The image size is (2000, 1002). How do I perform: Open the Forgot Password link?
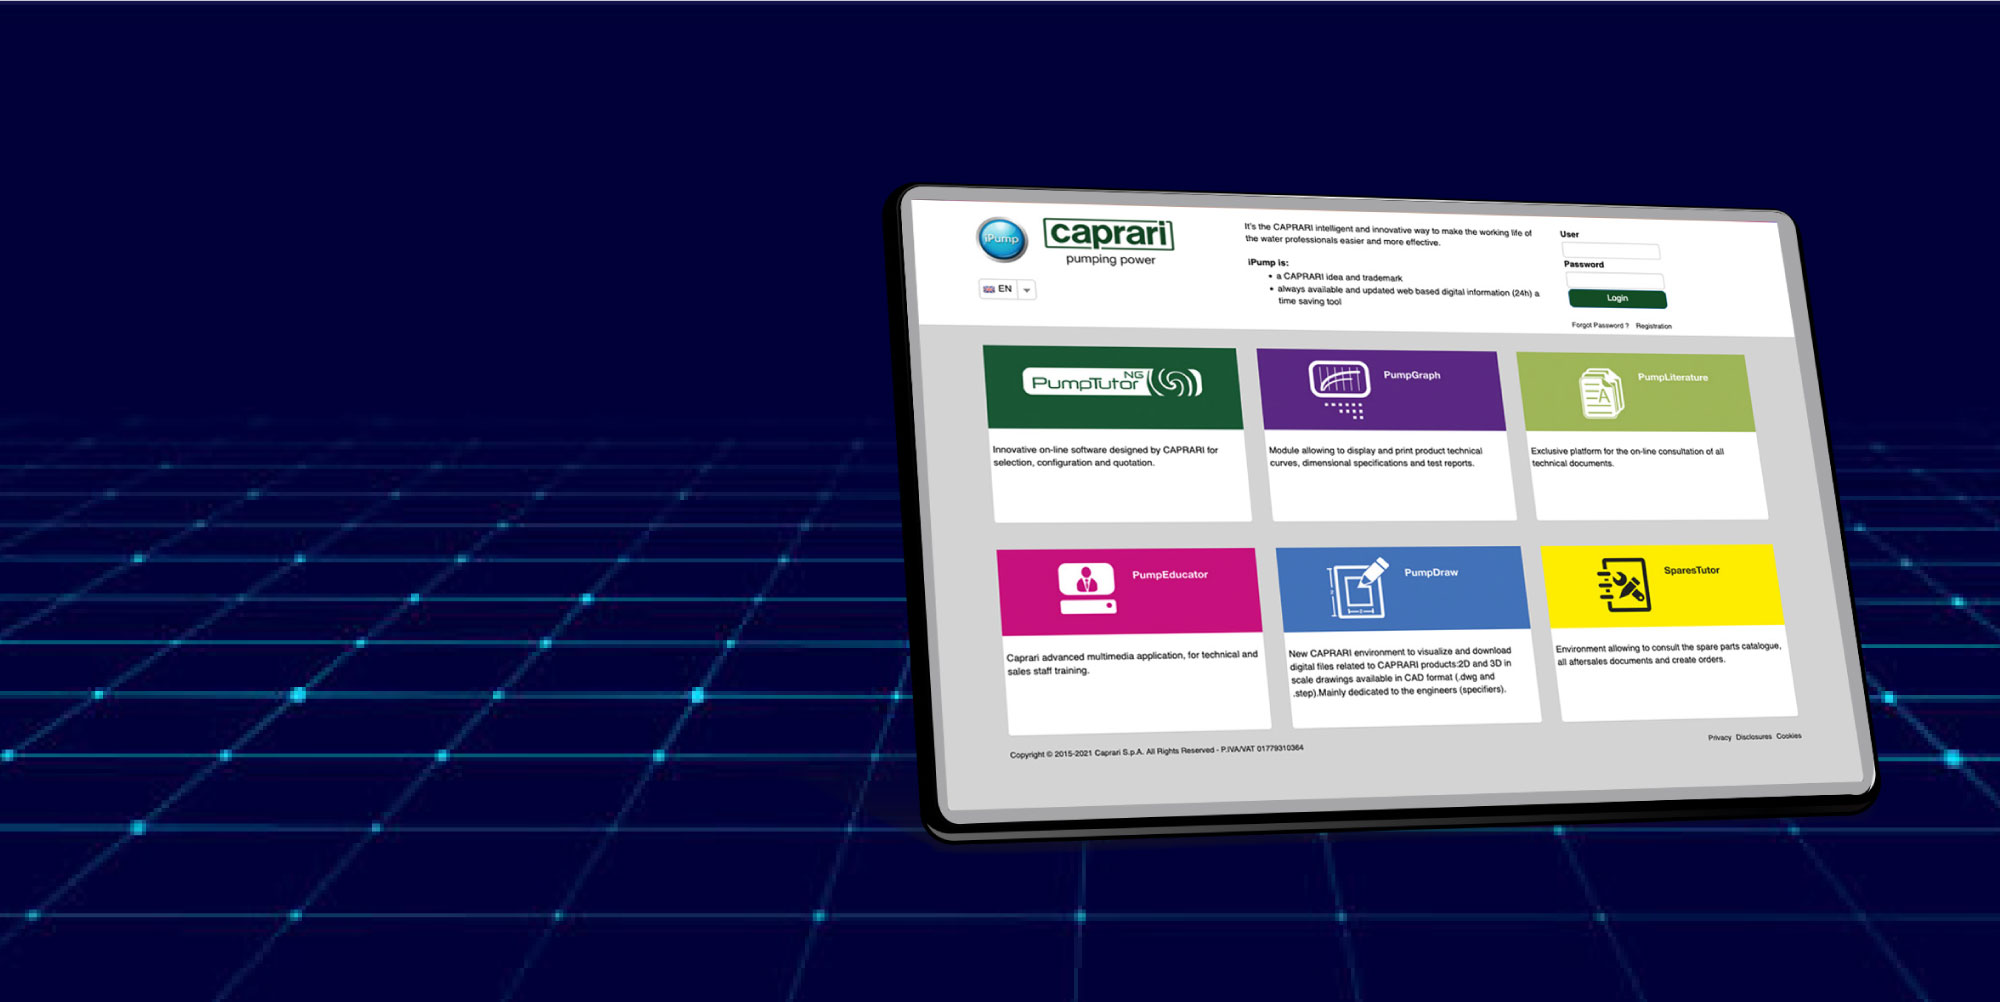(1600, 325)
